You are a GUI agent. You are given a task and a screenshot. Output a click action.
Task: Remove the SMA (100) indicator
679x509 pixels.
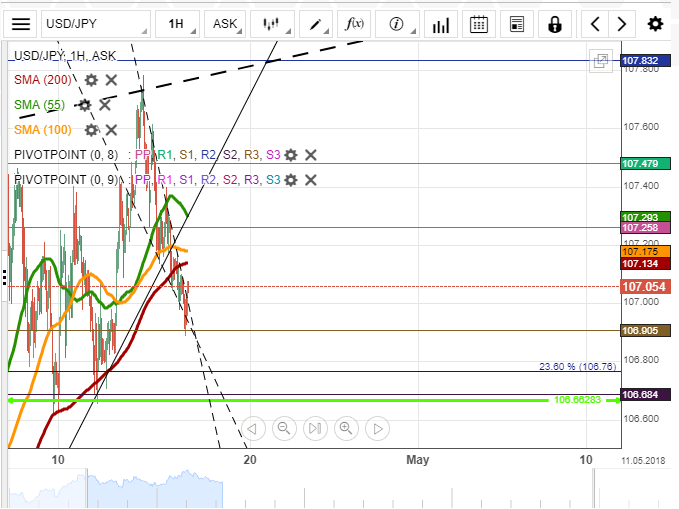[x=111, y=130]
